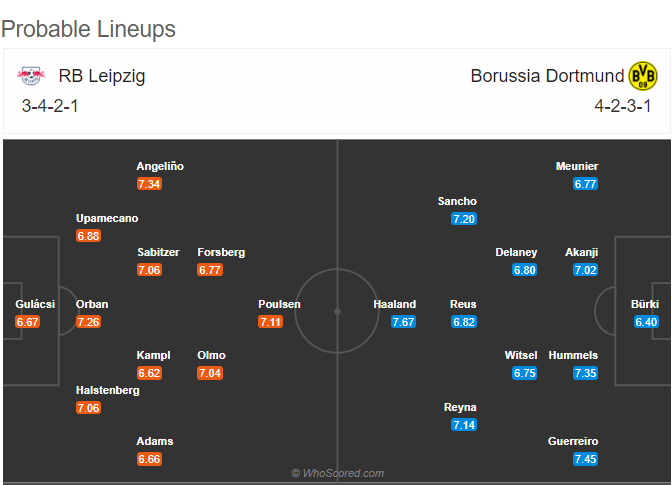The image size is (672, 485).
Task: Click Angeliño's 7.34 rating badge
Action: (x=149, y=184)
